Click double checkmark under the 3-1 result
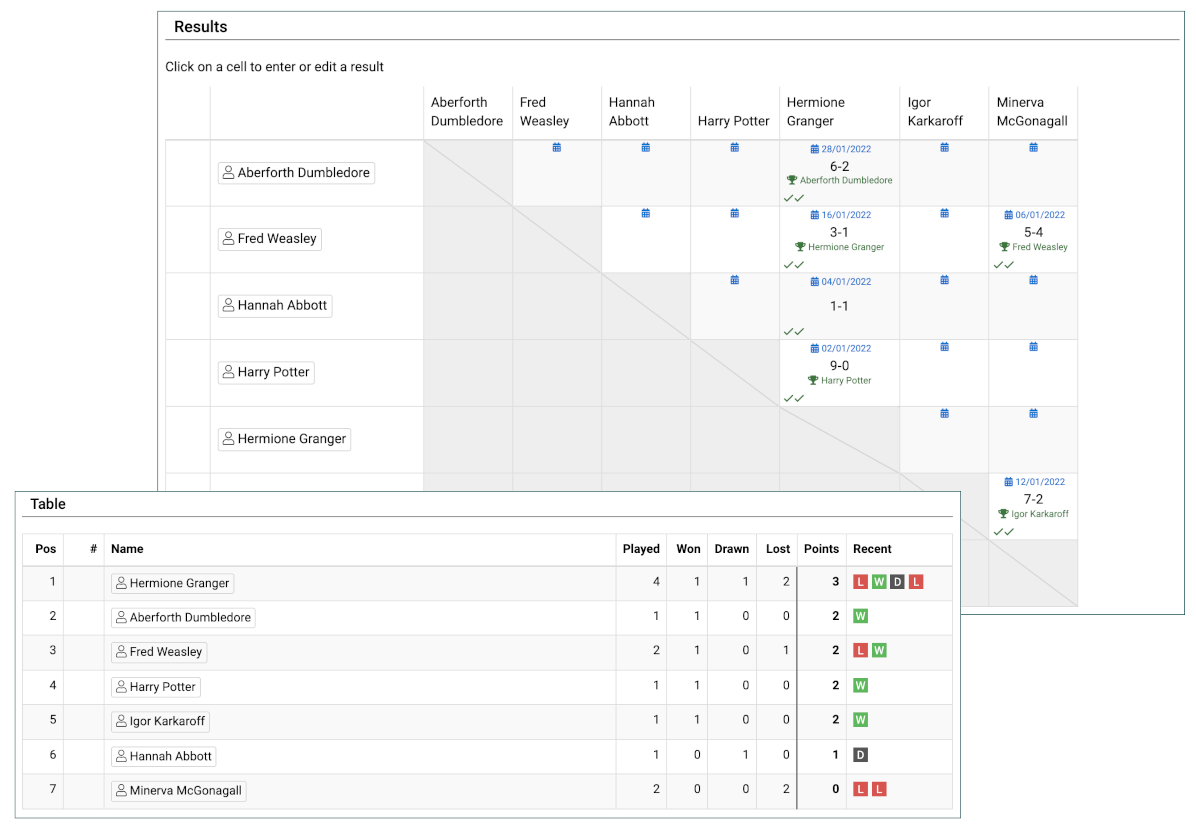The width and height of the screenshot is (1196, 832). point(794,265)
